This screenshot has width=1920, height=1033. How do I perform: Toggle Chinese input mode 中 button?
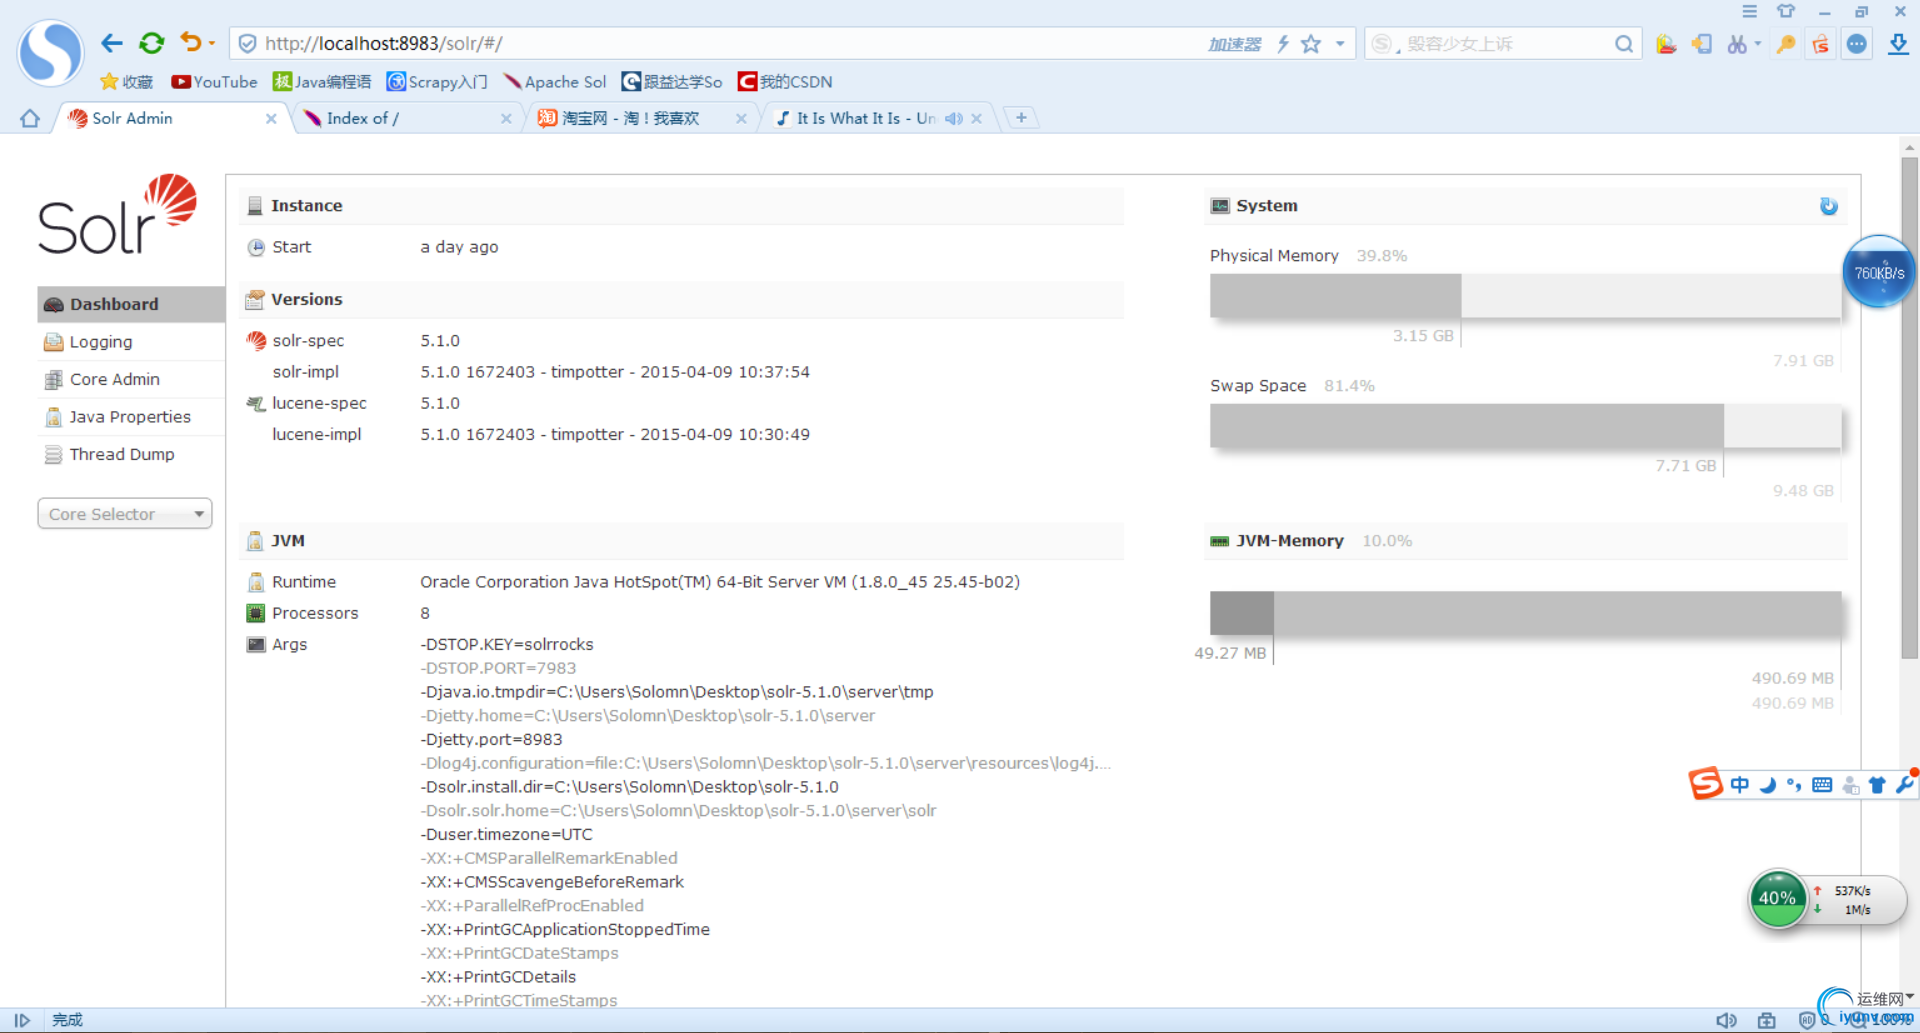[1740, 785]
